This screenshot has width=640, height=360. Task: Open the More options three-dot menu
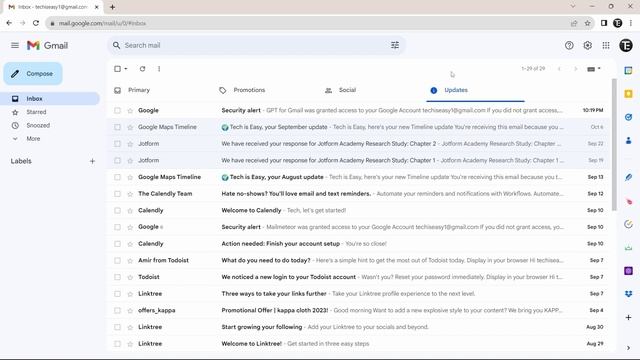[x=159, y=69]
